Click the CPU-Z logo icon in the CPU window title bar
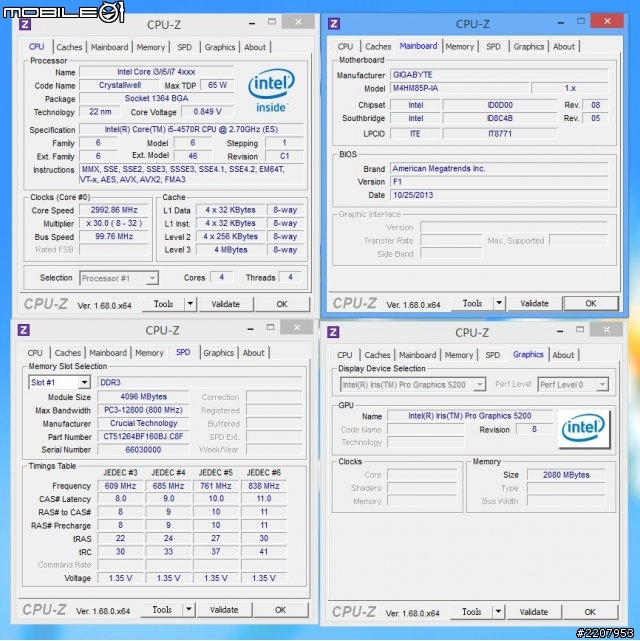The height and width of the screenshot is (641, 640). click(25, 24)
